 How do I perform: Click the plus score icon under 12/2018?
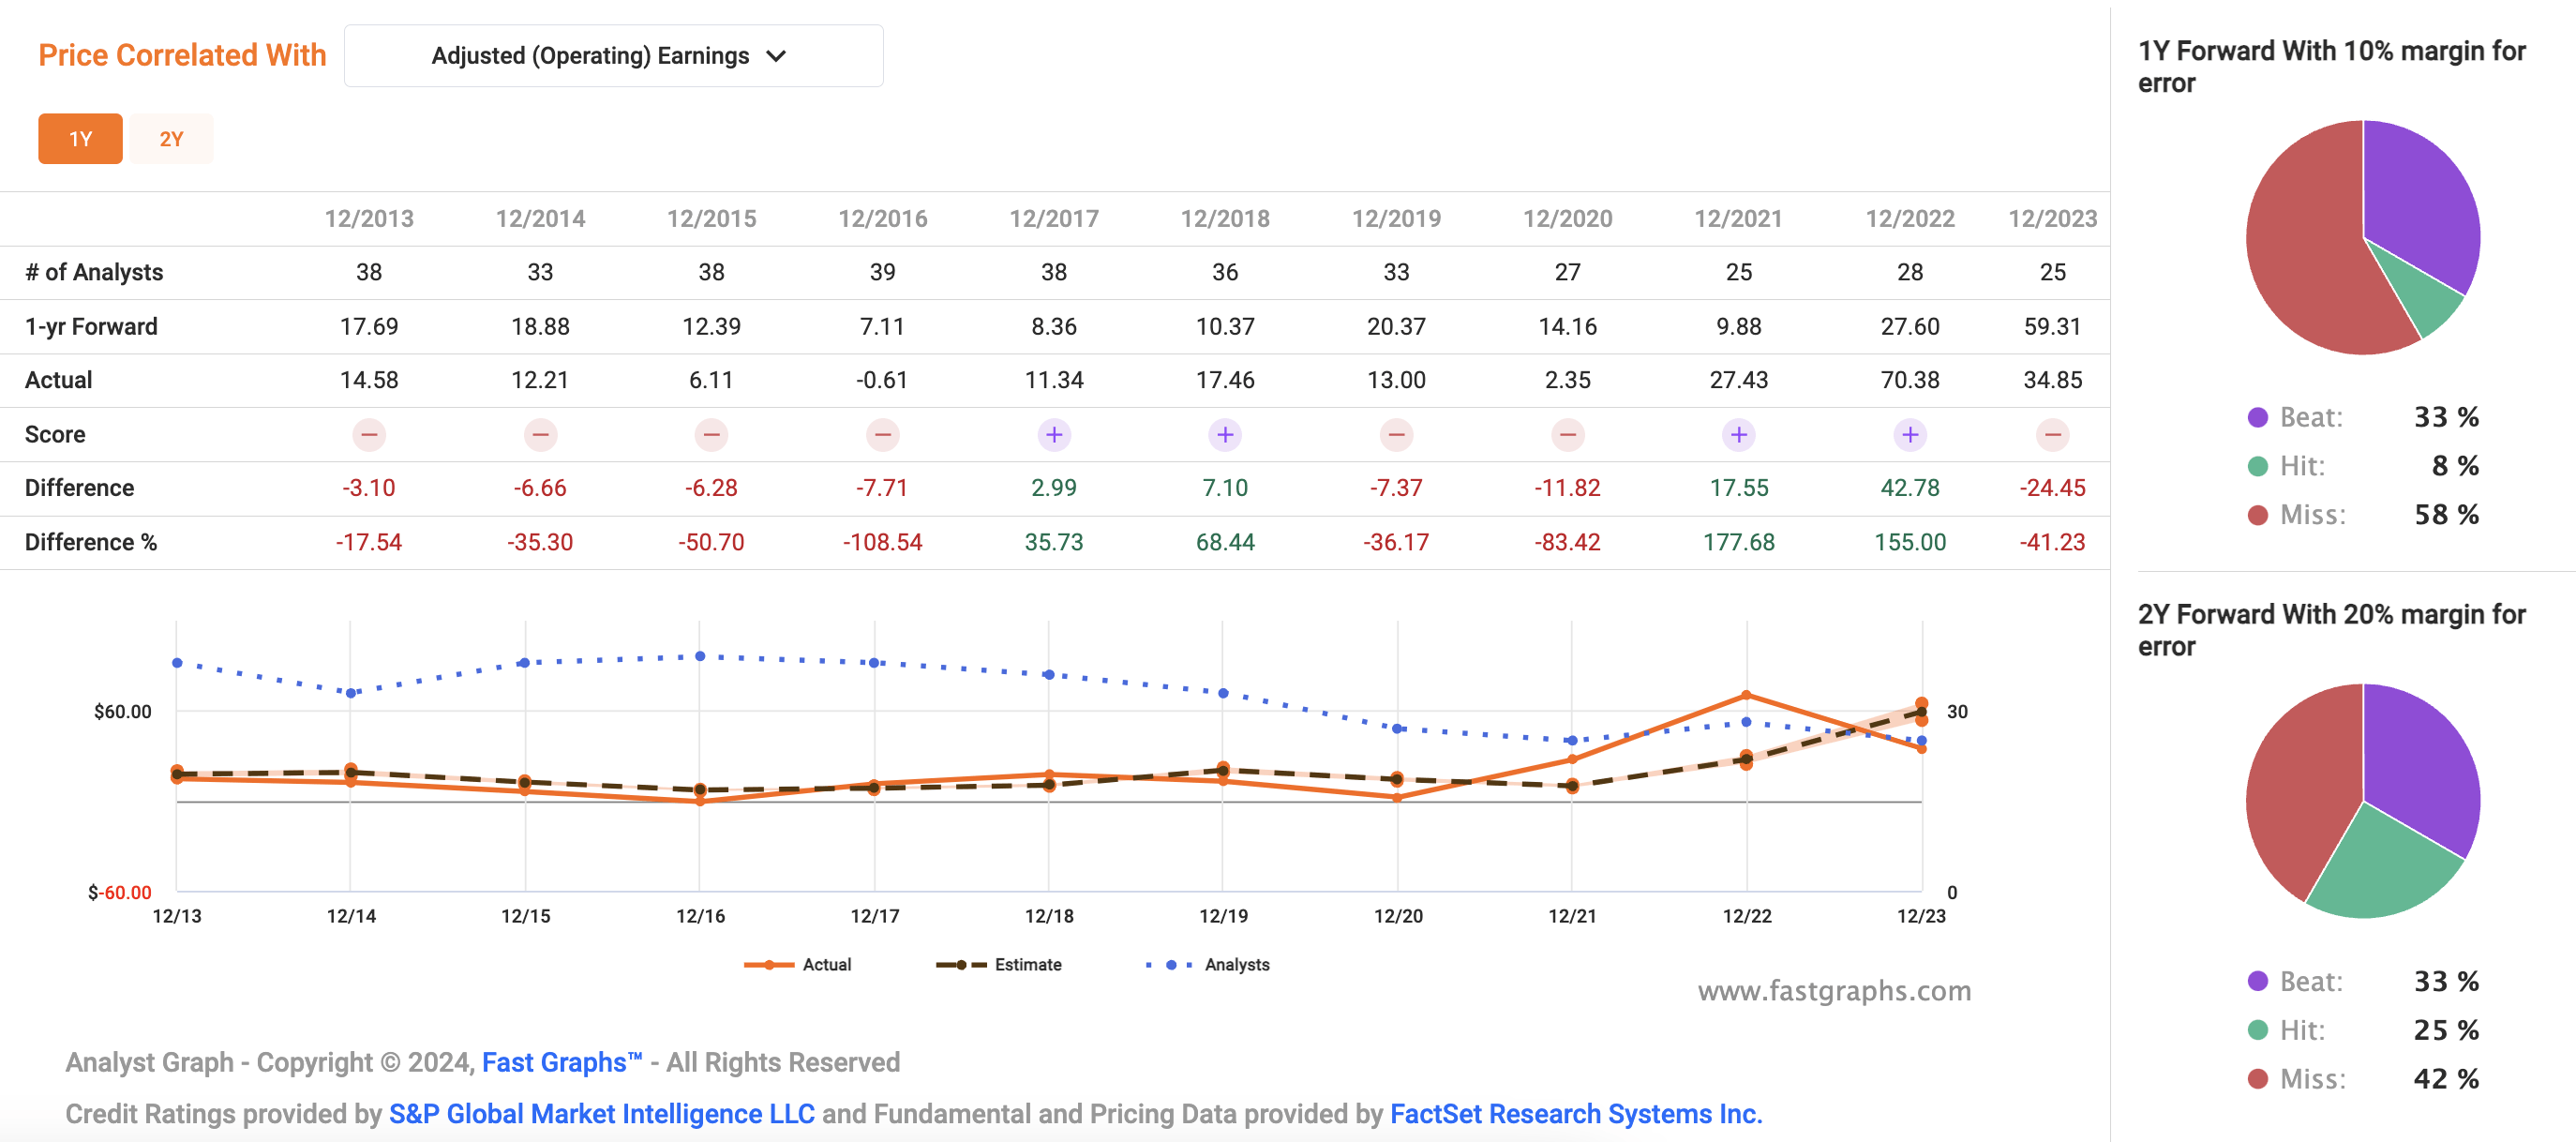click(1226, 434)
